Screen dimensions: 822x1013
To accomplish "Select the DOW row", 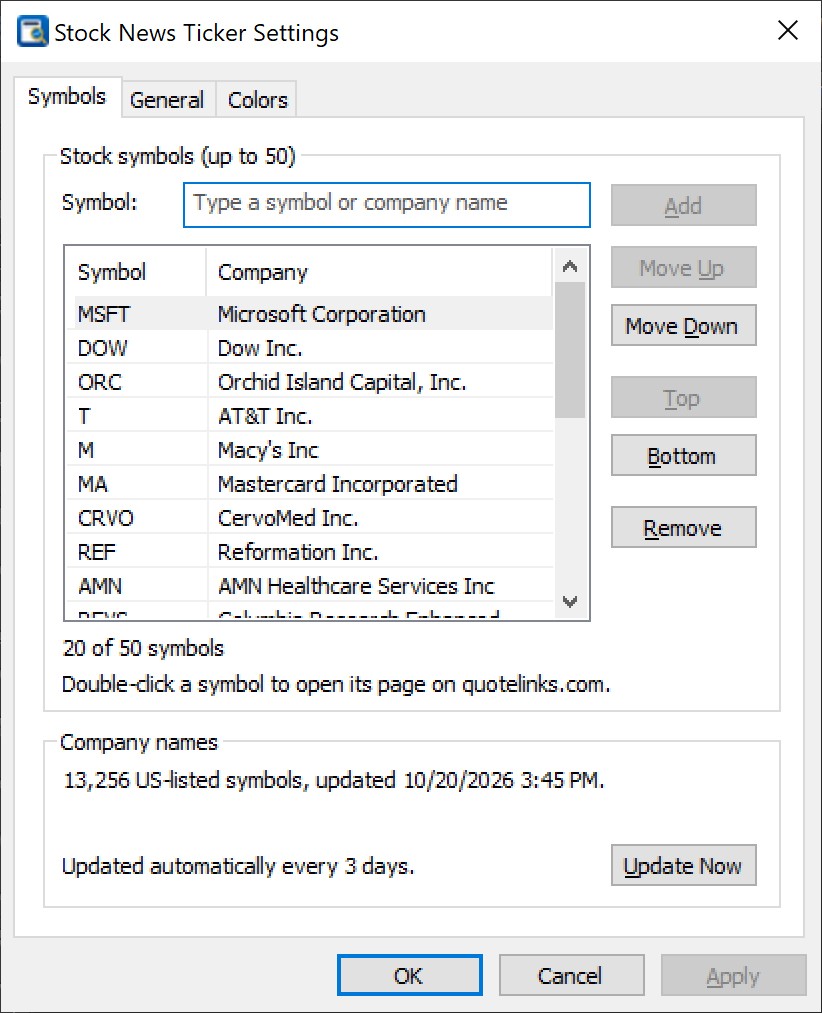I will pyautogui.click(x=310, y=348).
